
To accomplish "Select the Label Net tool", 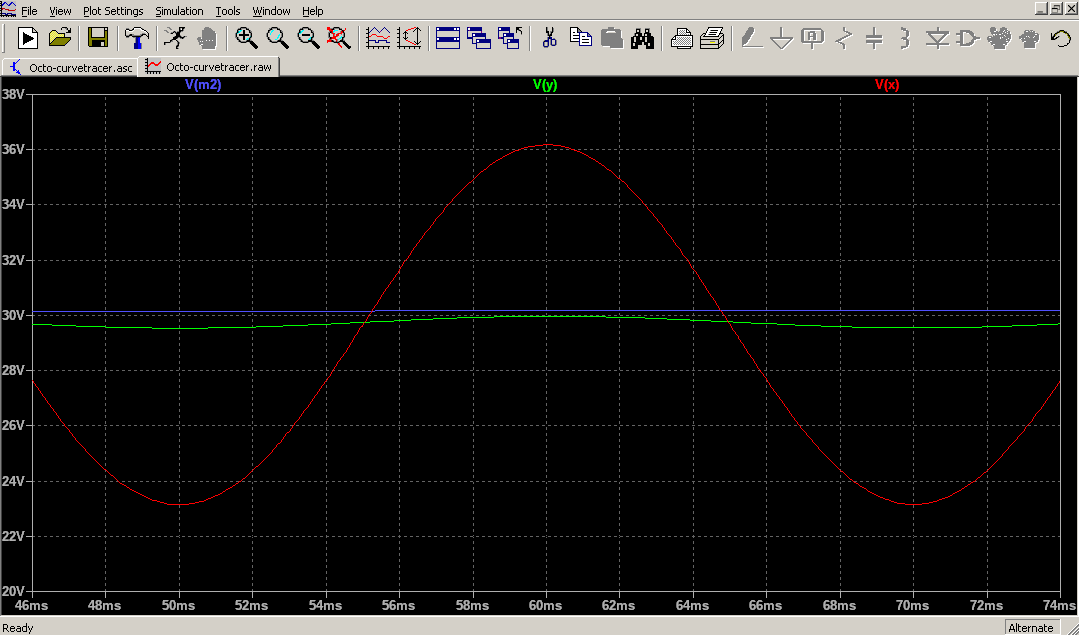I will tap(813, 38).
